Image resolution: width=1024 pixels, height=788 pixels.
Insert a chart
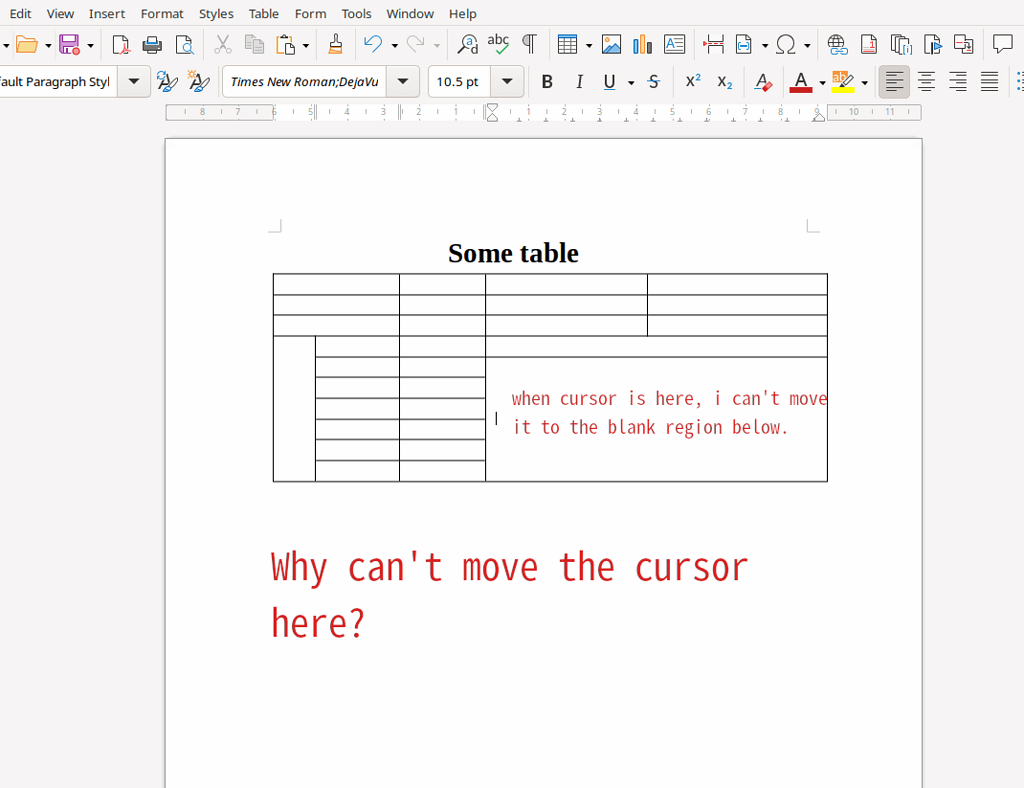point(641,44)
